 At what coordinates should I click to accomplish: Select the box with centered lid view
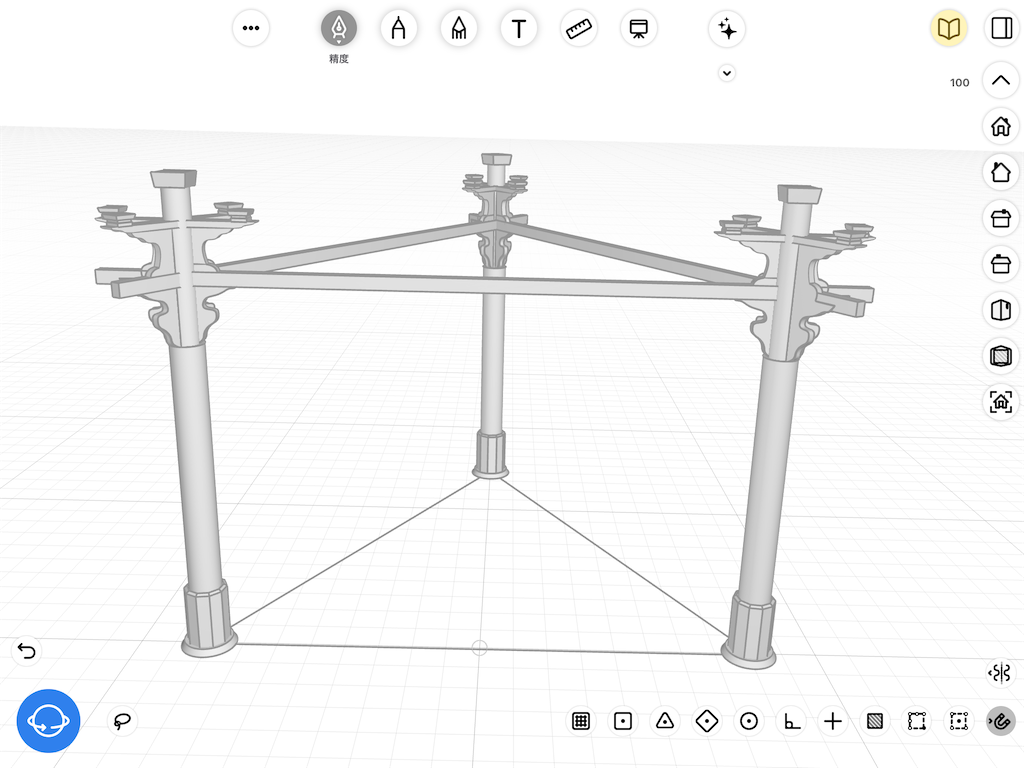pyautogui.click(x=1000, y=264)
